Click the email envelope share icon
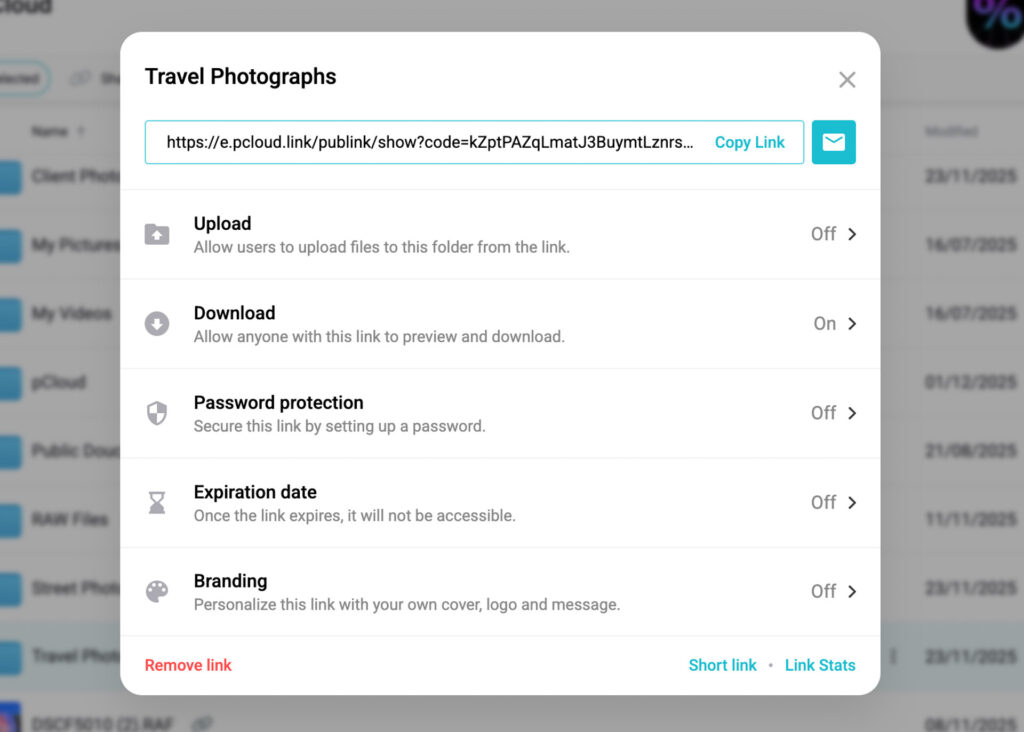Screen dimensions: 1024x732 pyautogui.click(x=833, y=142)
